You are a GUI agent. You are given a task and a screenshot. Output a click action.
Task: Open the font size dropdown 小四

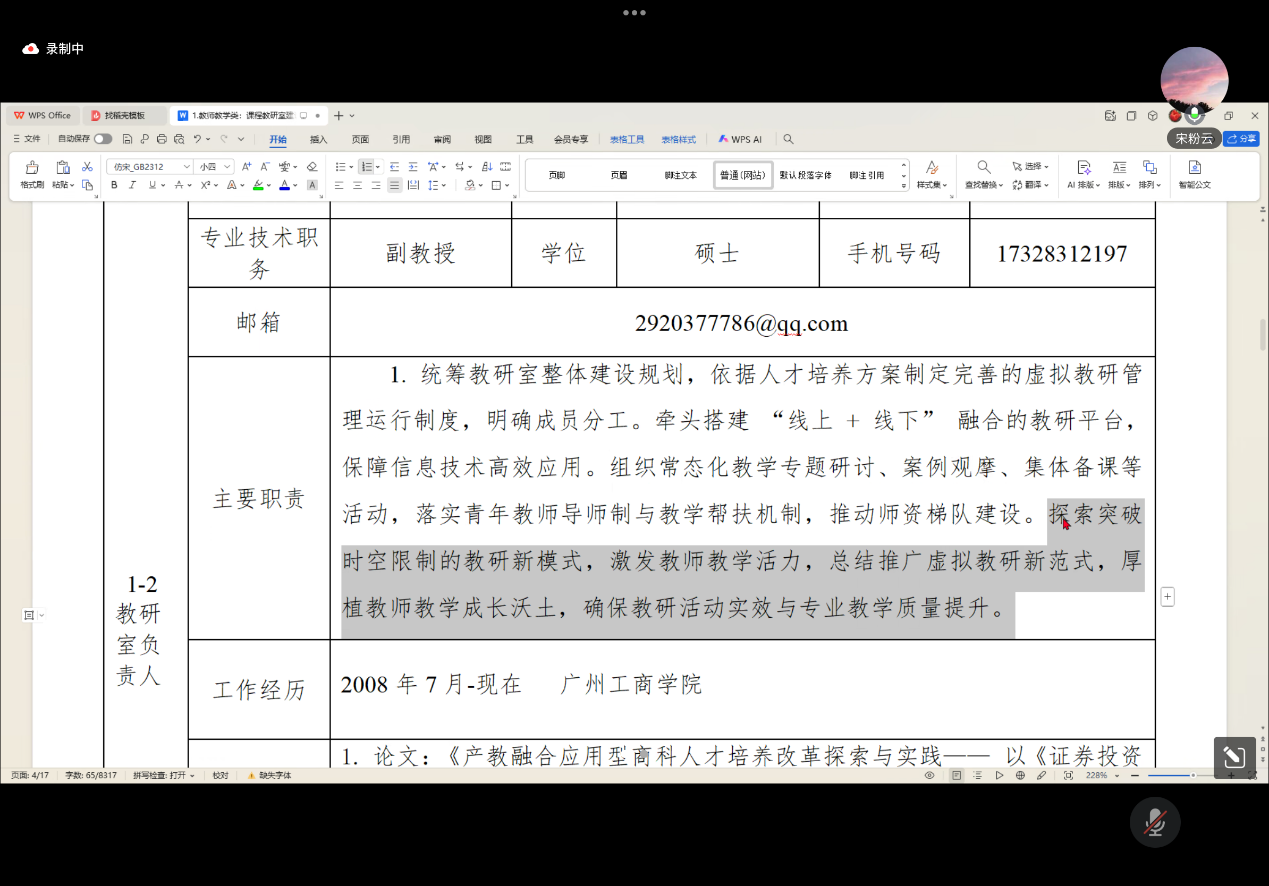(214, 167)
